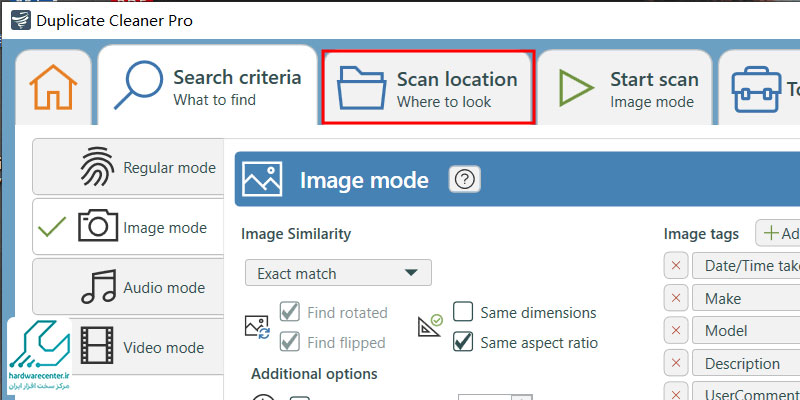Viewport: 800px width, 400px height.
Task: Select the Description tag entry
Action: coord(746,363)
